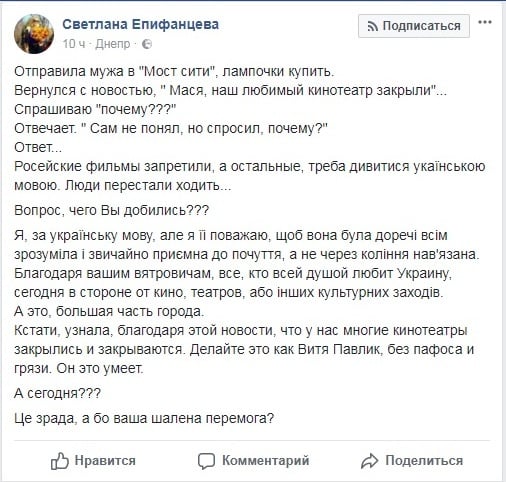506x482 pixels.
Task: Open the three-dot post options menu
Action: click(485, 22)
